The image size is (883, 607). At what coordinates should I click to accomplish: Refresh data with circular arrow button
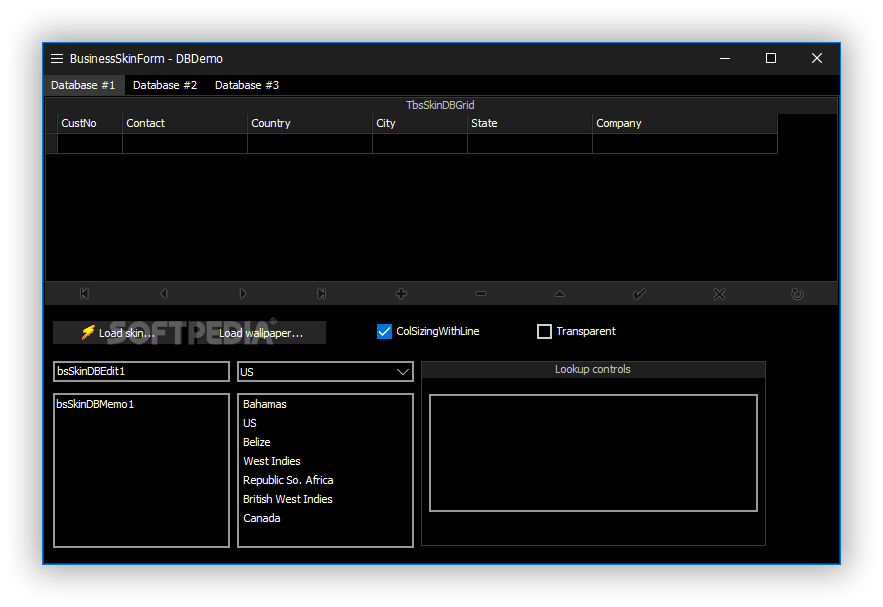(797, 293)
